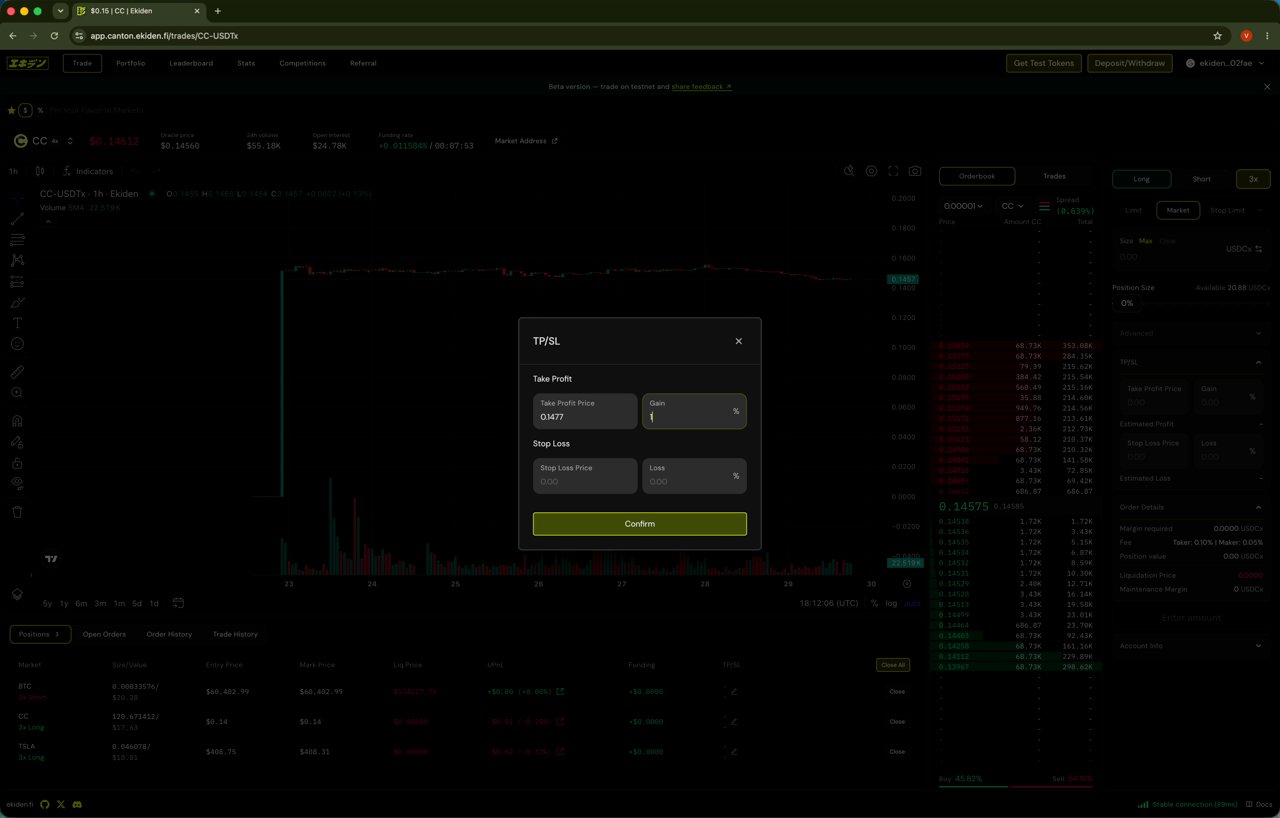Viewport: 1280px width, 818px height.
Task: Open the 3x leverage selector
Action: coord(1253,179)
